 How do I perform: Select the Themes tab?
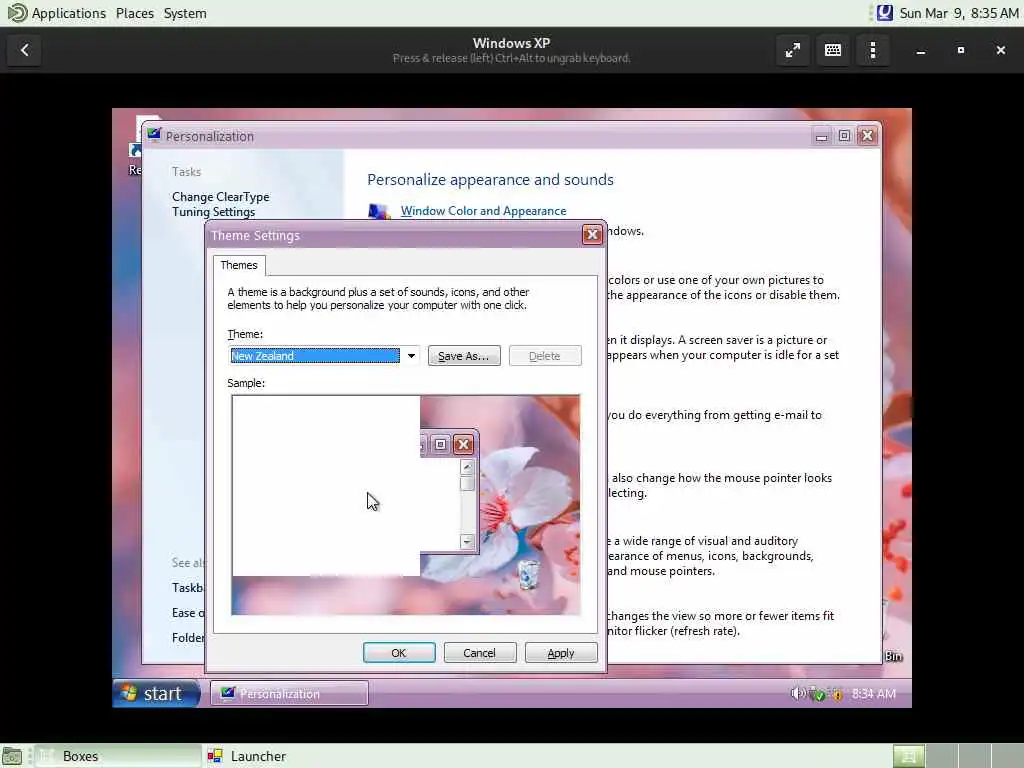tap(239, 265)
